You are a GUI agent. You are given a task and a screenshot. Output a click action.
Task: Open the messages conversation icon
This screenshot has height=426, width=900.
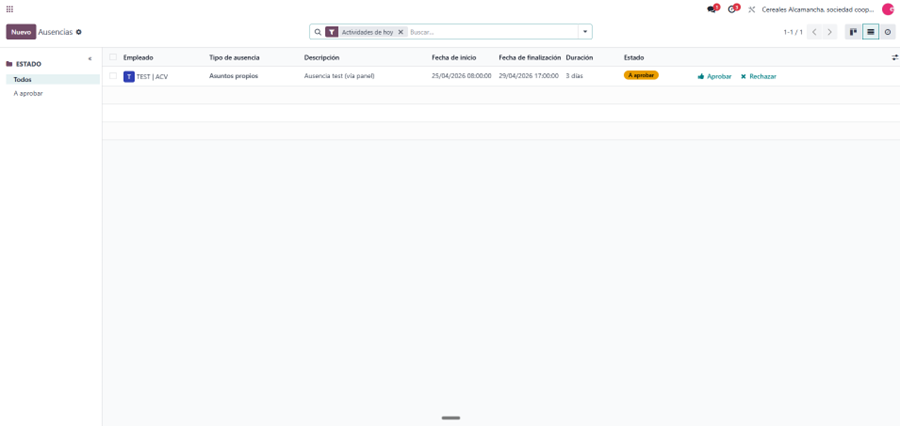coord(712,9)
